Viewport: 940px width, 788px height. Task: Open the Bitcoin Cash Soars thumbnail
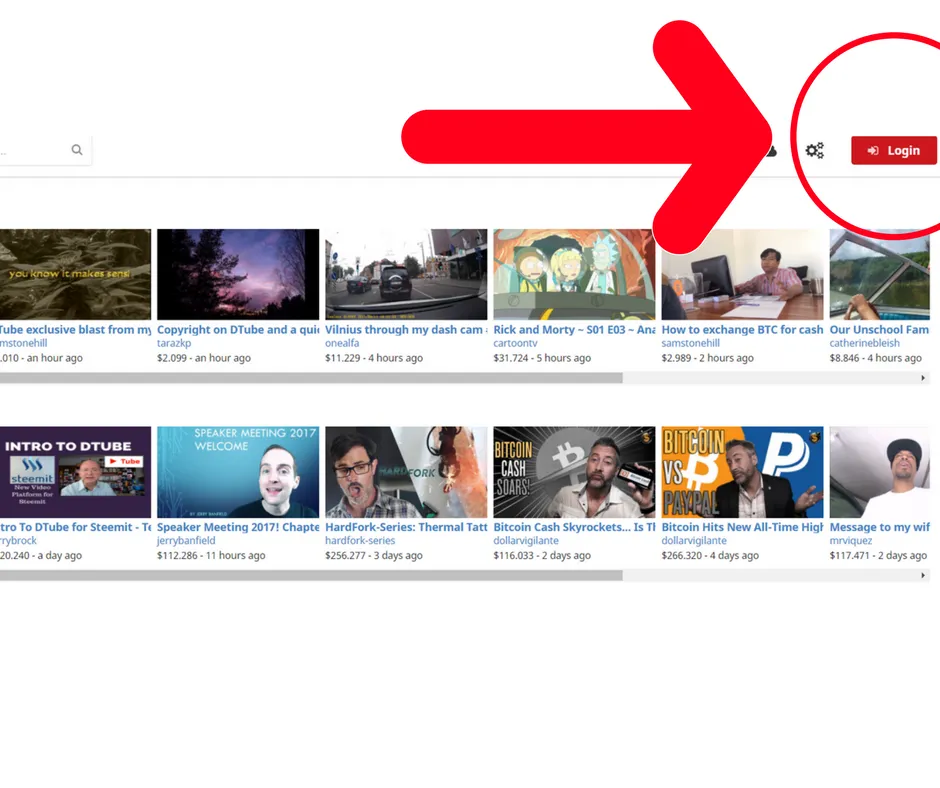574,472
